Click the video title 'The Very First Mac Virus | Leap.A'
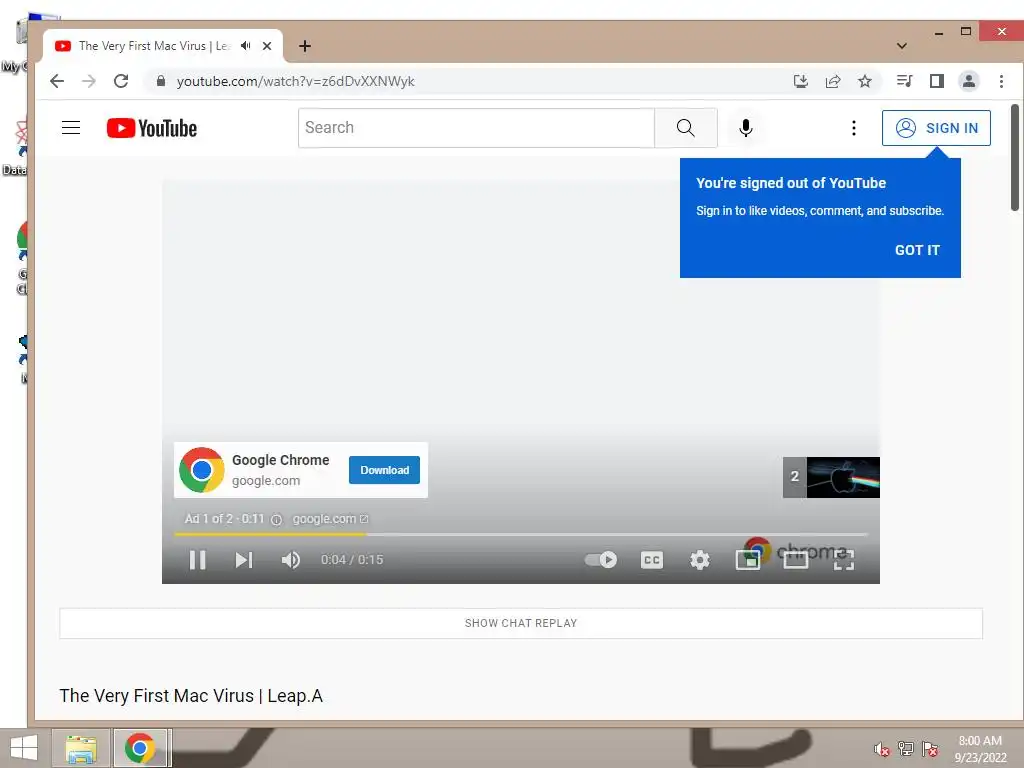Image resolution: width=1024 pixels, height=768 pixels. (191, 696)
